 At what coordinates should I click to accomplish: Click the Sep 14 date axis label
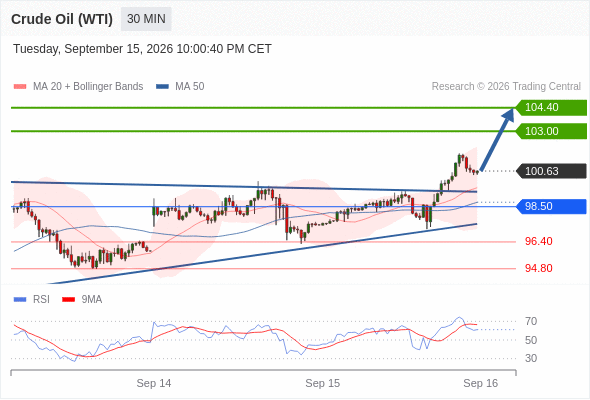154,383
